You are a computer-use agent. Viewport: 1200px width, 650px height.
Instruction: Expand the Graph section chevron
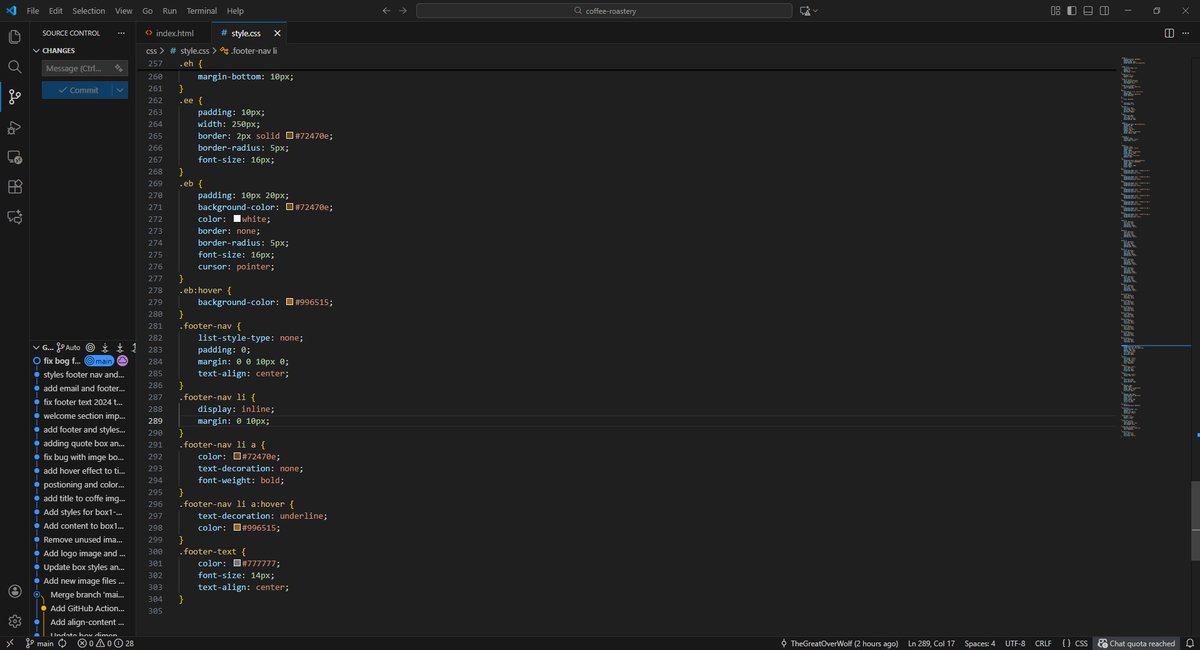coord(36,347)
